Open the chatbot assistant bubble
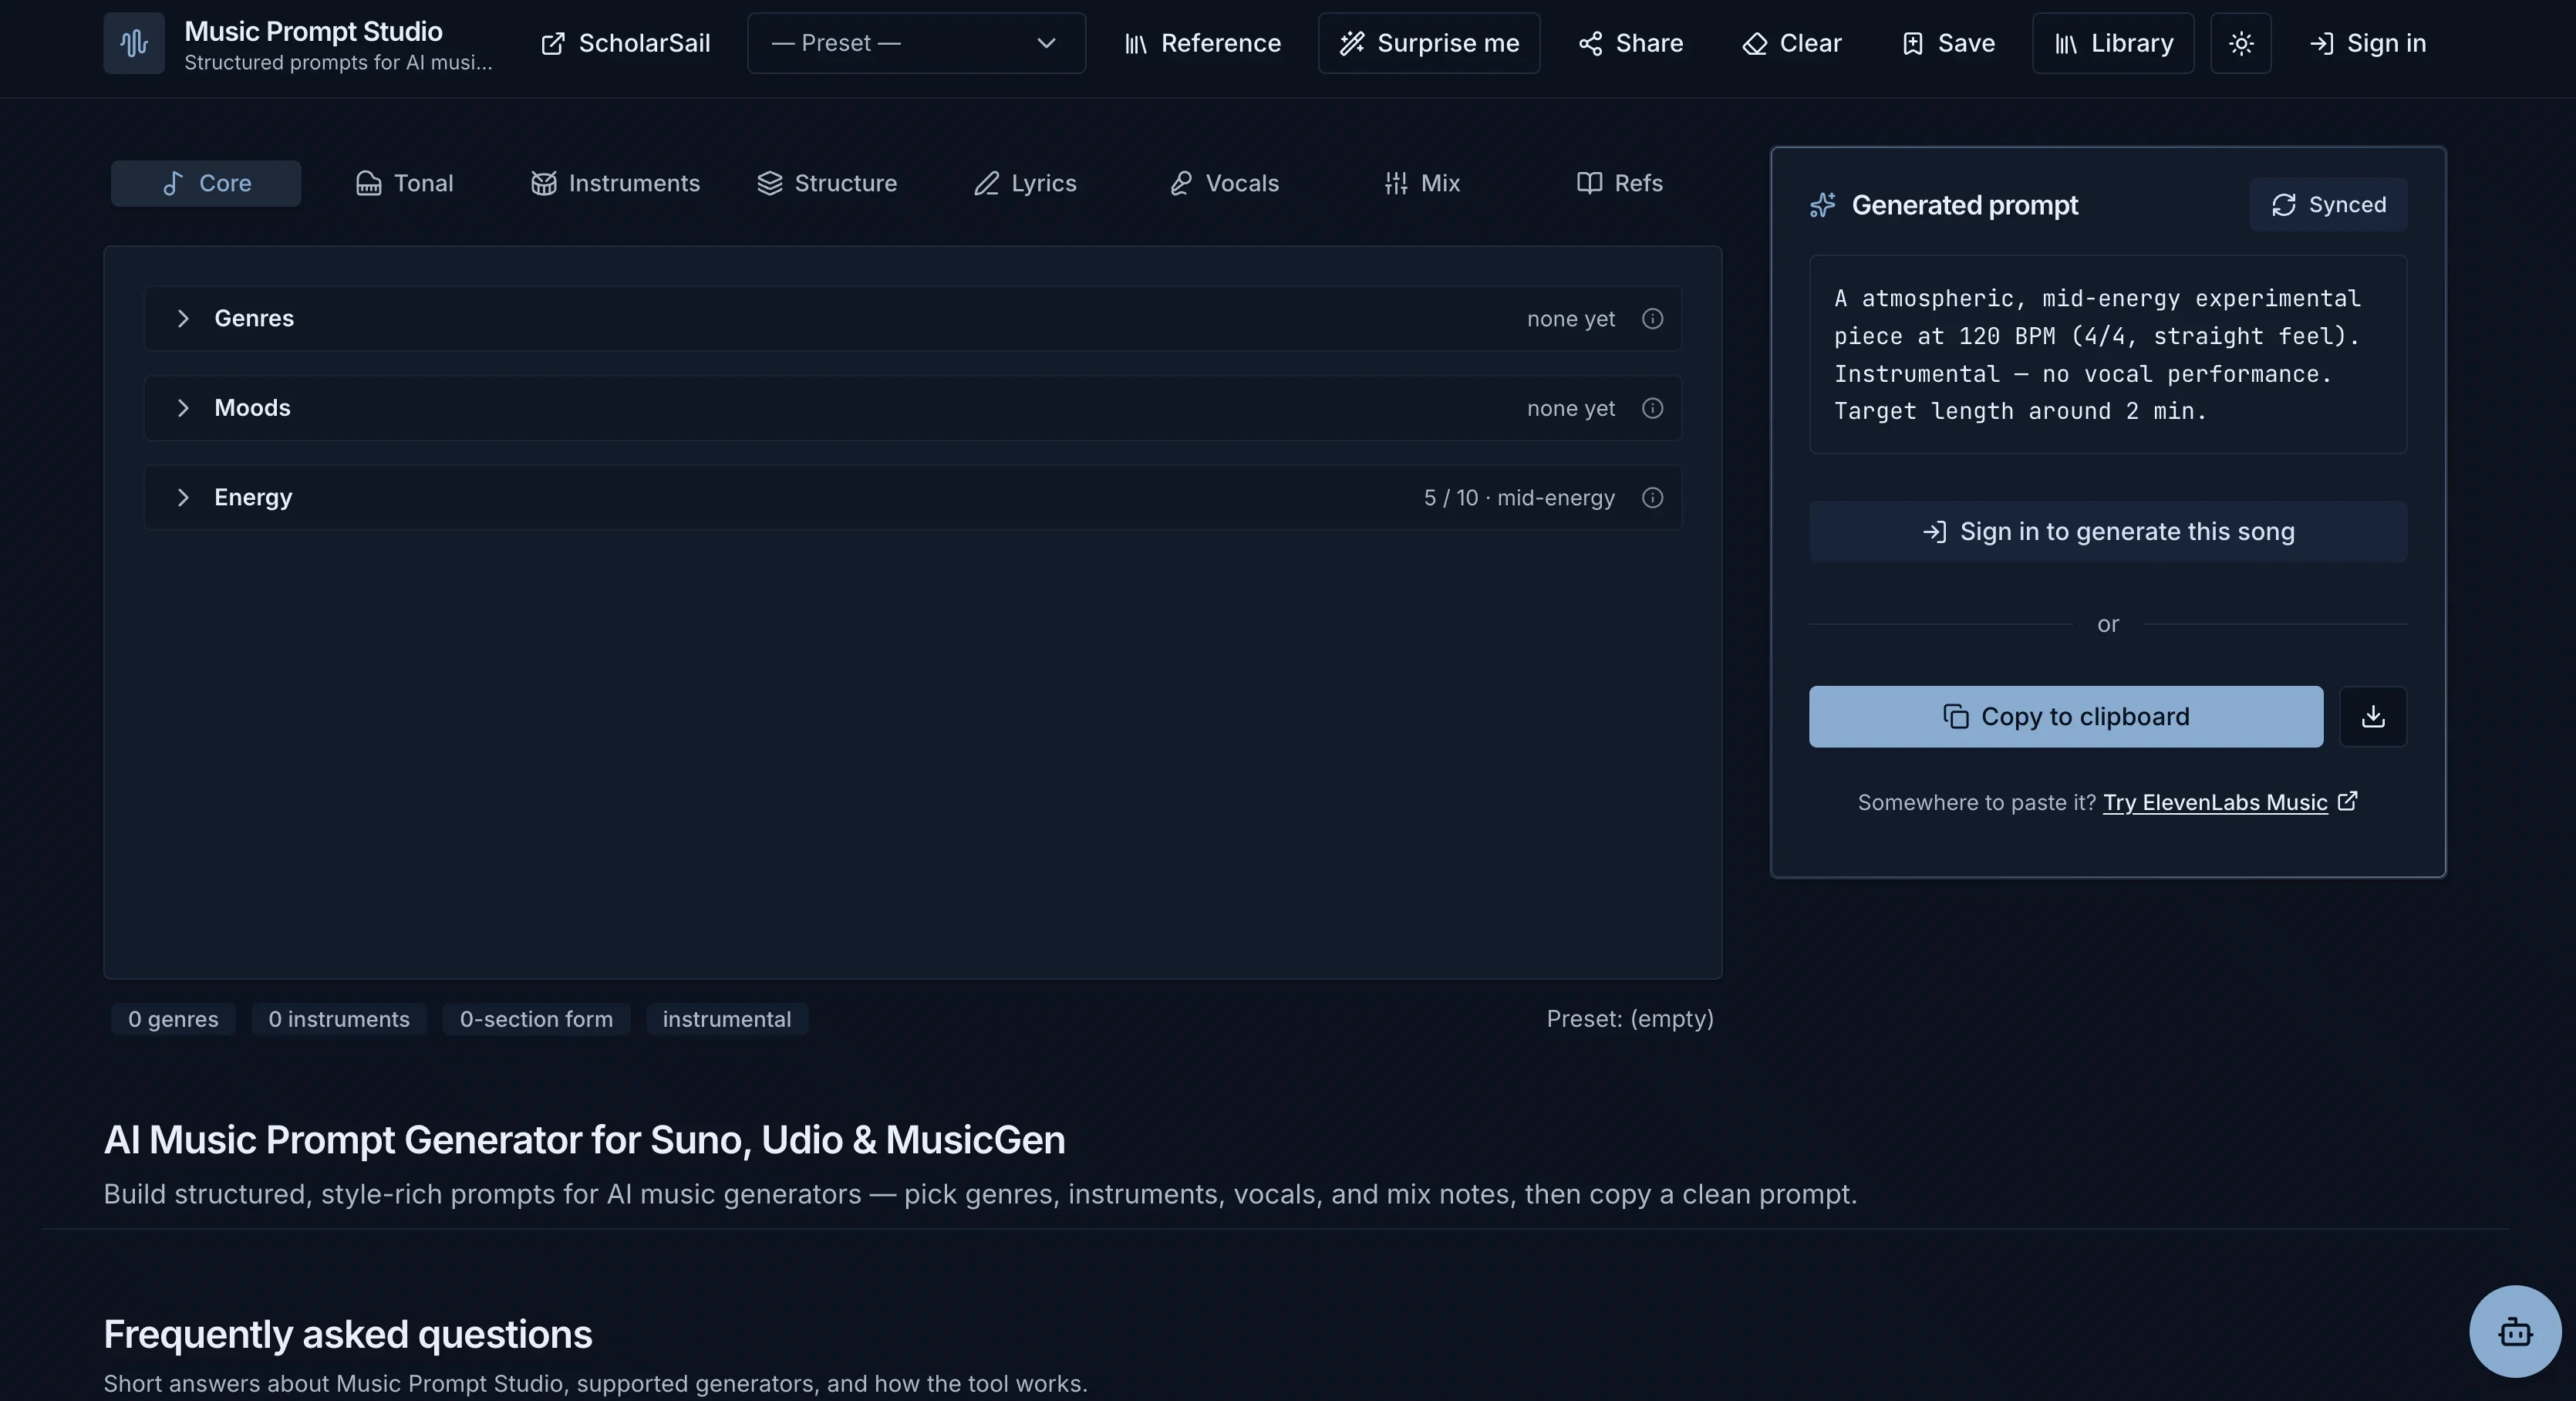The width and height of the screenshot is (2576, 1401). (2515, 1331)
